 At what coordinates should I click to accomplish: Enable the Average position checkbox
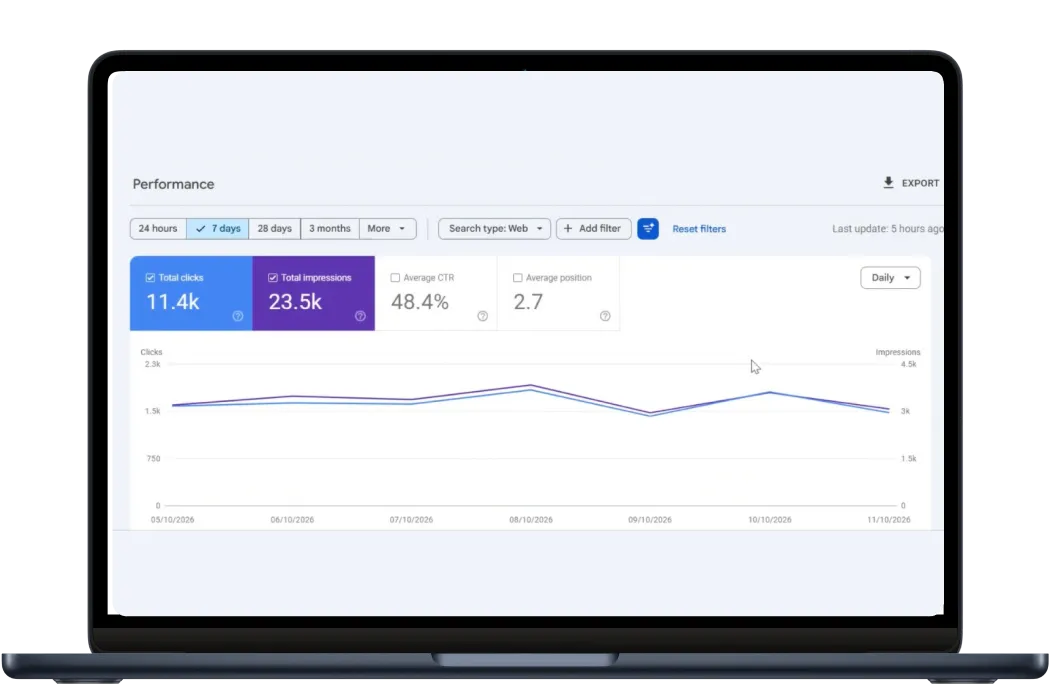[517, 278]
